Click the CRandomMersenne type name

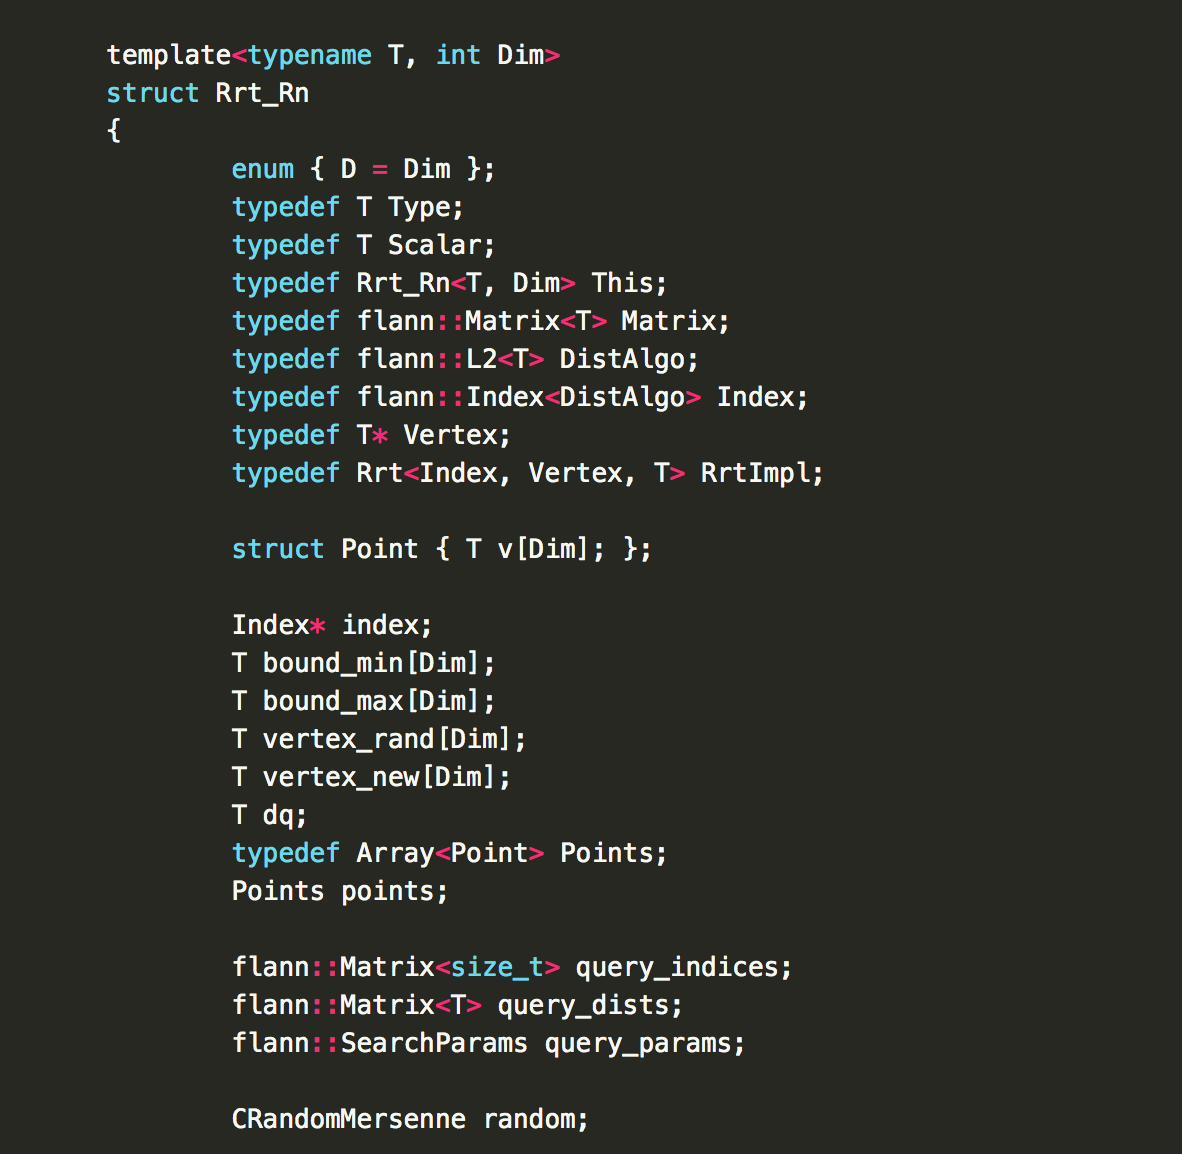pyautogui.click(x=349, y=1119)
